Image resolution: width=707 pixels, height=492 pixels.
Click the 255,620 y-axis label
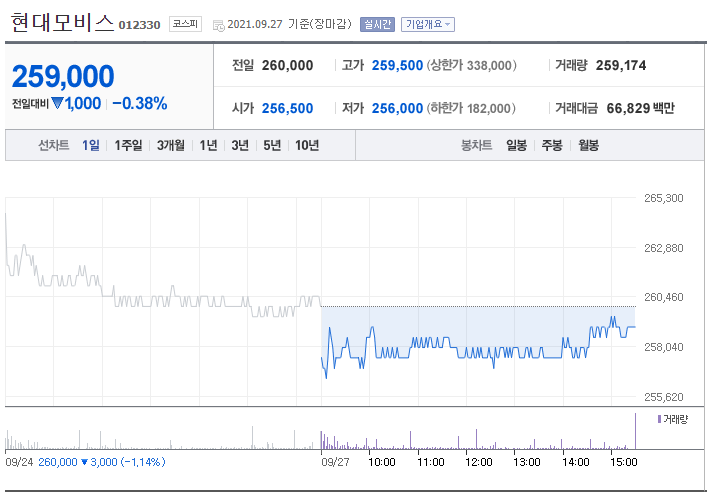[664, 397]
